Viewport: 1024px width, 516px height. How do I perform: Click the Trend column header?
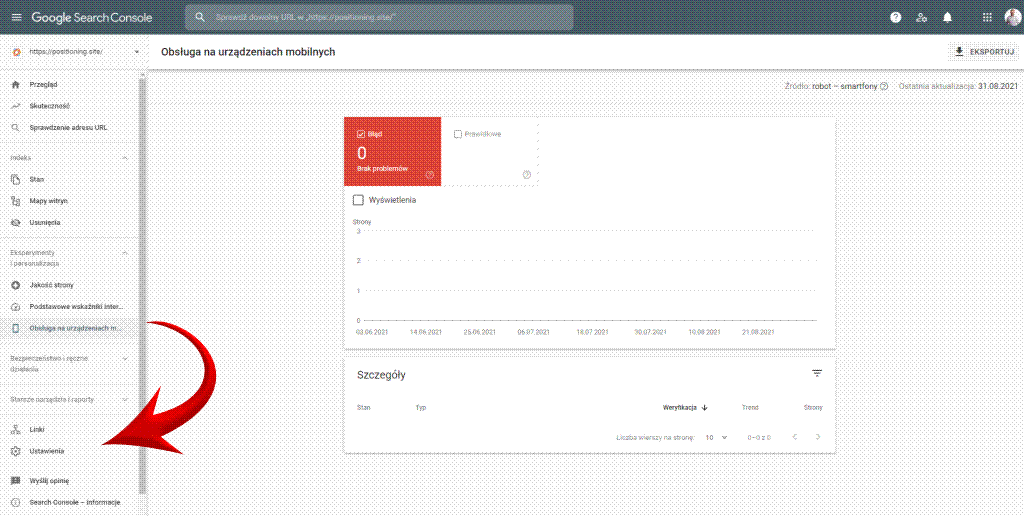750,408
